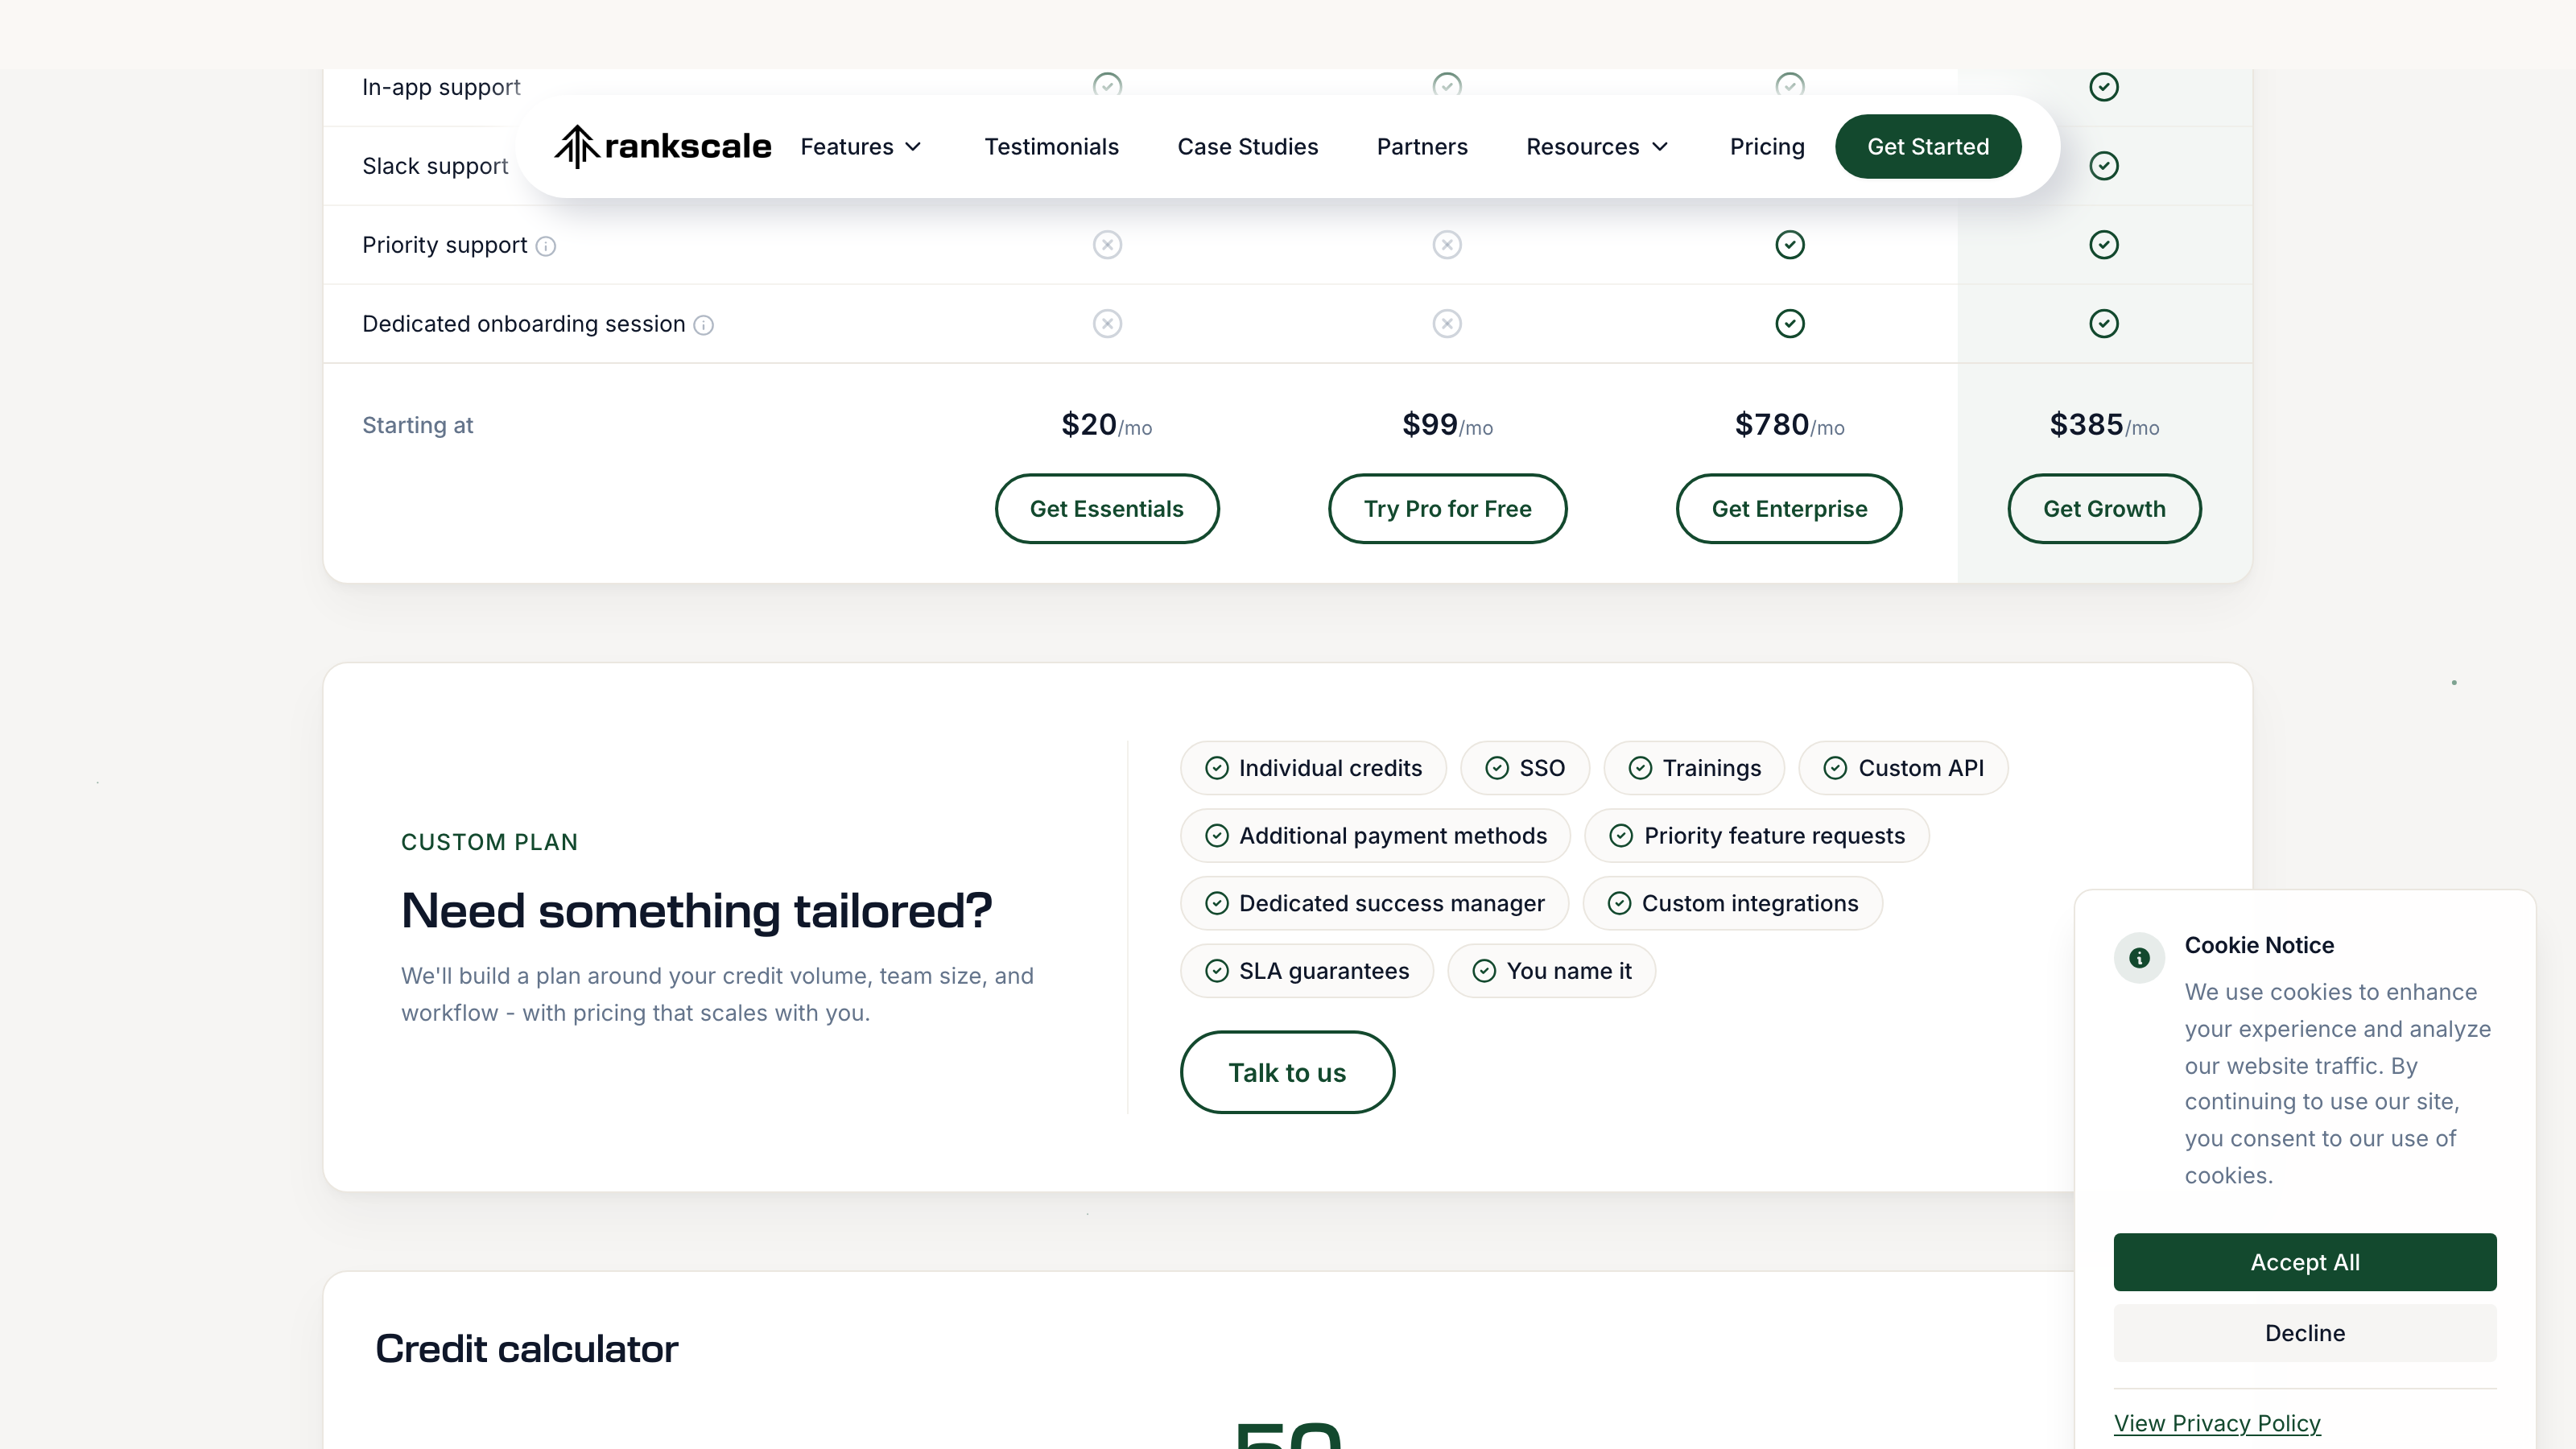Click the Priority support info icon
This screenshot has height=1449, width=2576.
[545, 246]
